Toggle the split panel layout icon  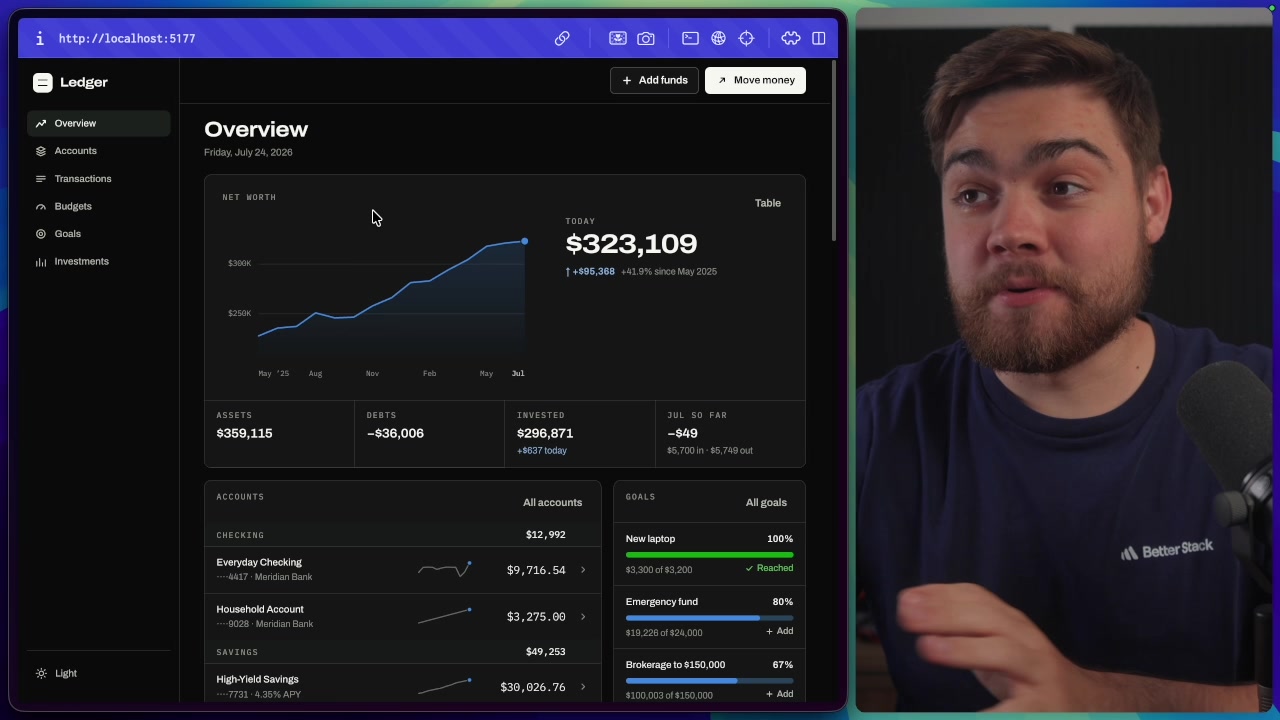pyautogui.click(x=819, y=38)
